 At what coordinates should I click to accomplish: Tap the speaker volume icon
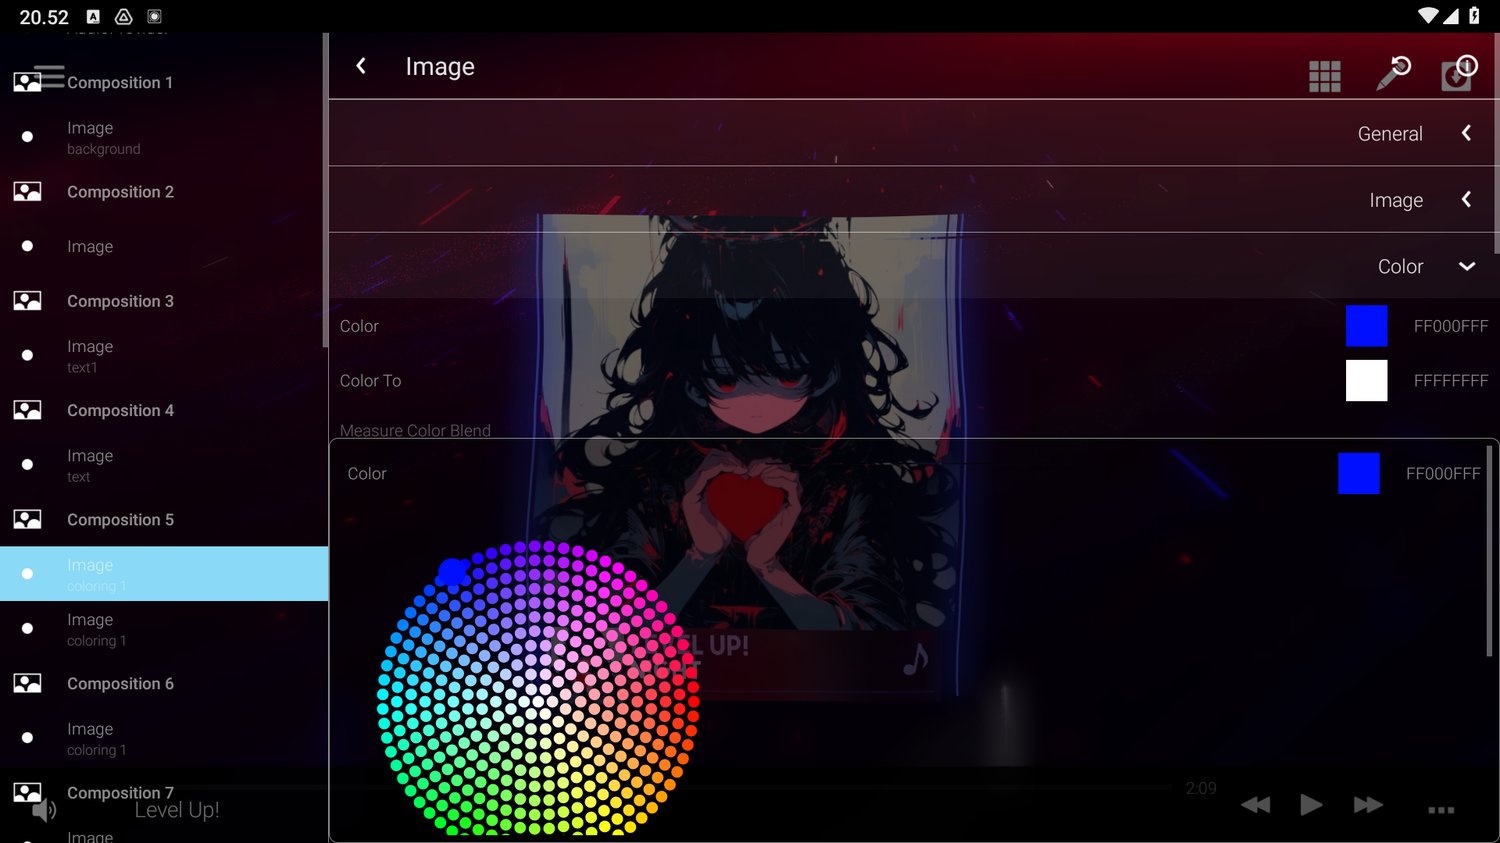click(44, 810)
